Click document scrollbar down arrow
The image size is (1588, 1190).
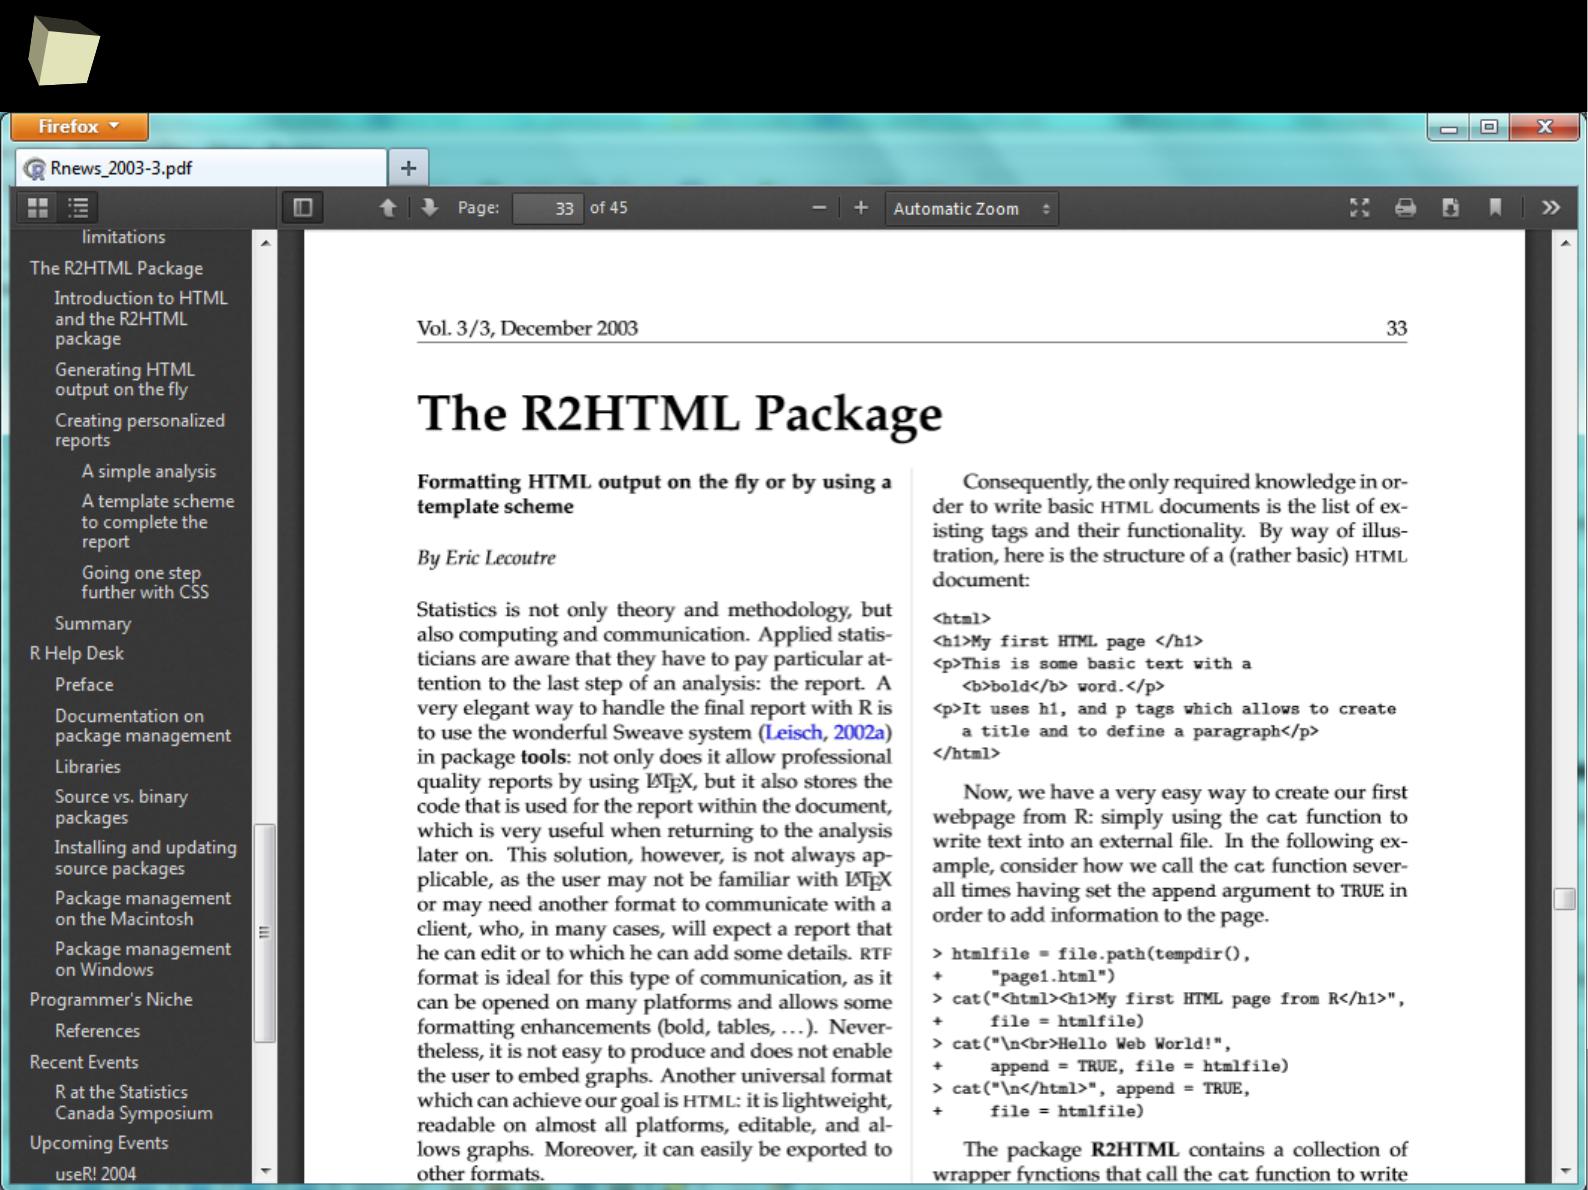coord(1565,1170)
